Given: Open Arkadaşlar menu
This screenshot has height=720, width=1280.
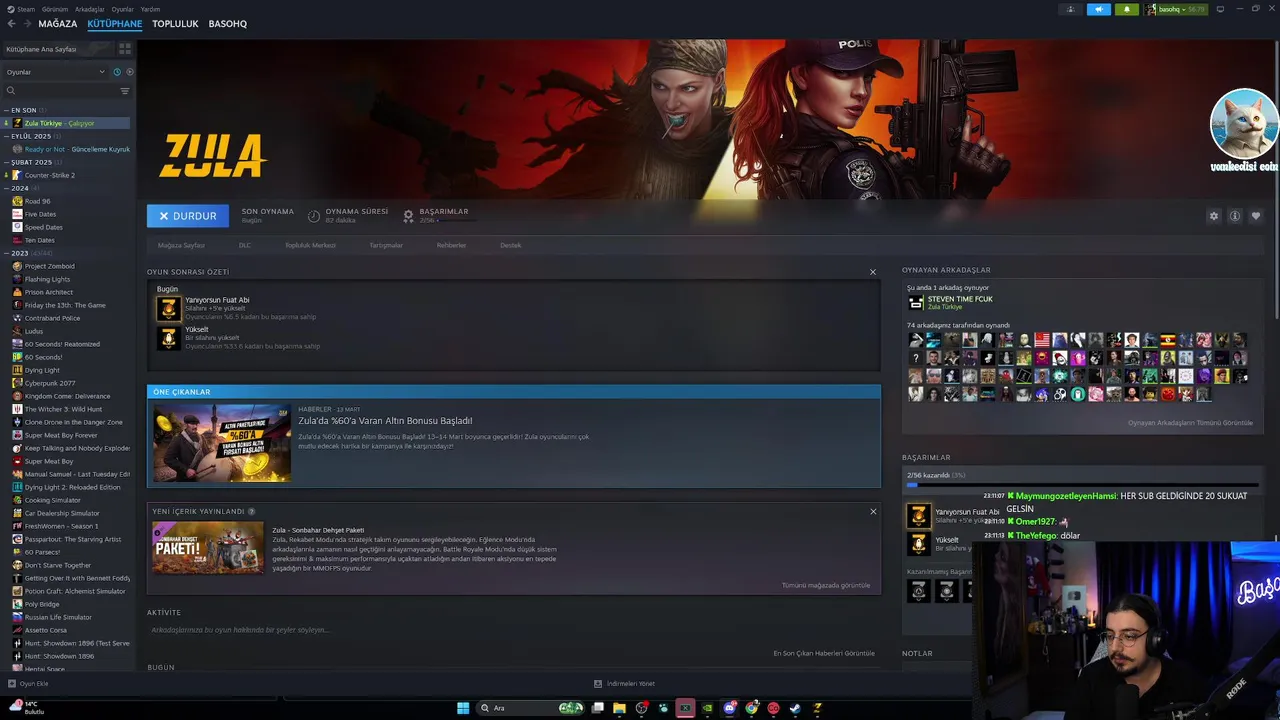Looking at the screenshot, I should point(89,9).
